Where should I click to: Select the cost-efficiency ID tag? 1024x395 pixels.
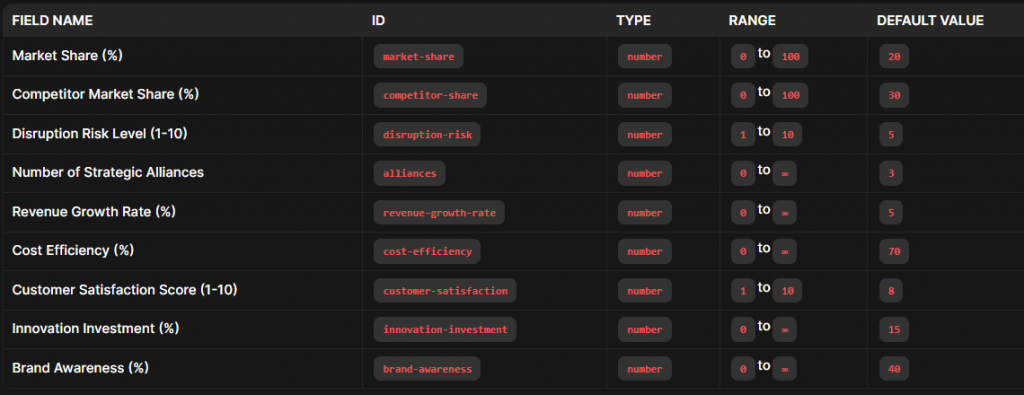coord(427,251)
